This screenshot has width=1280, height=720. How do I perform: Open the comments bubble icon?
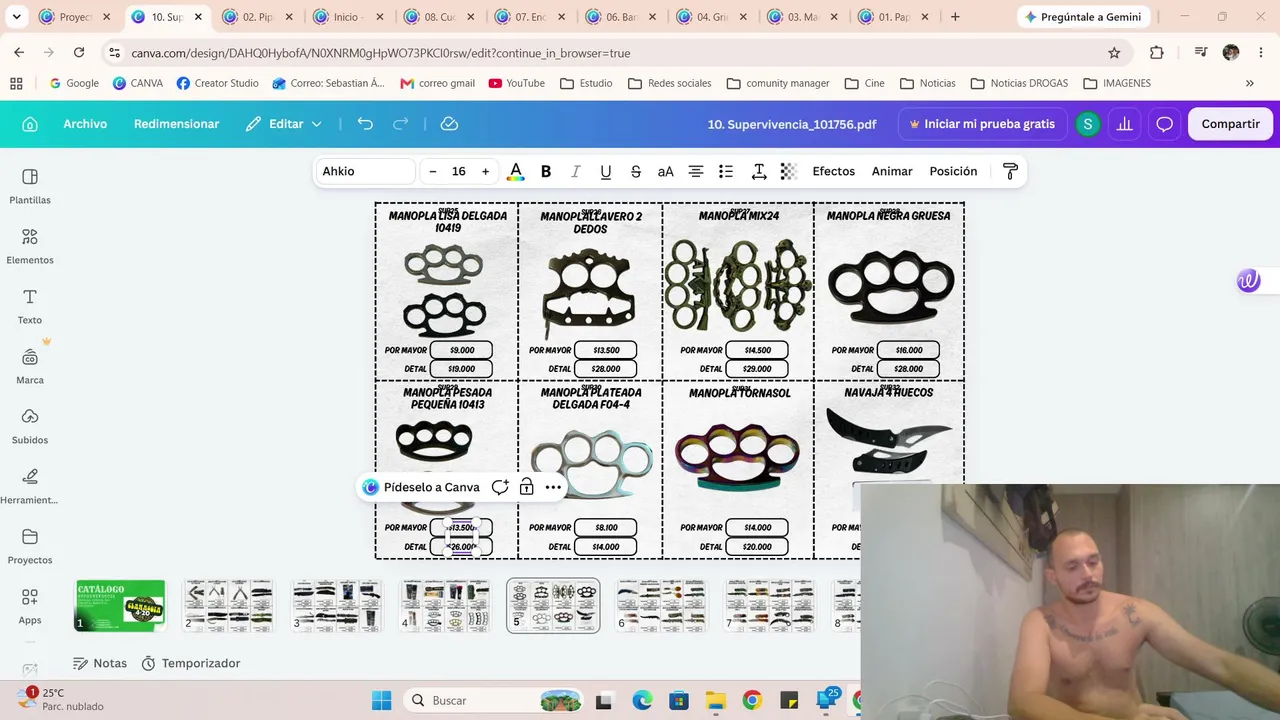tap(1164, 124)
